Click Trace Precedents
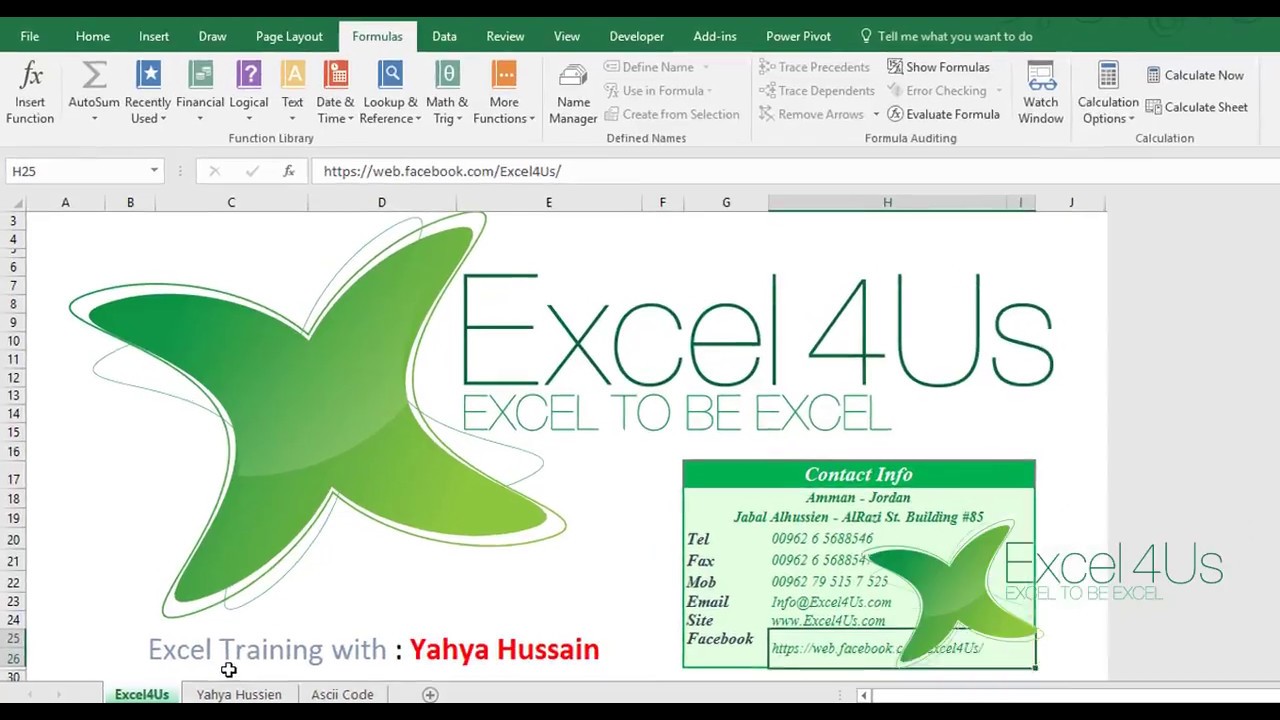 (814, 67)
